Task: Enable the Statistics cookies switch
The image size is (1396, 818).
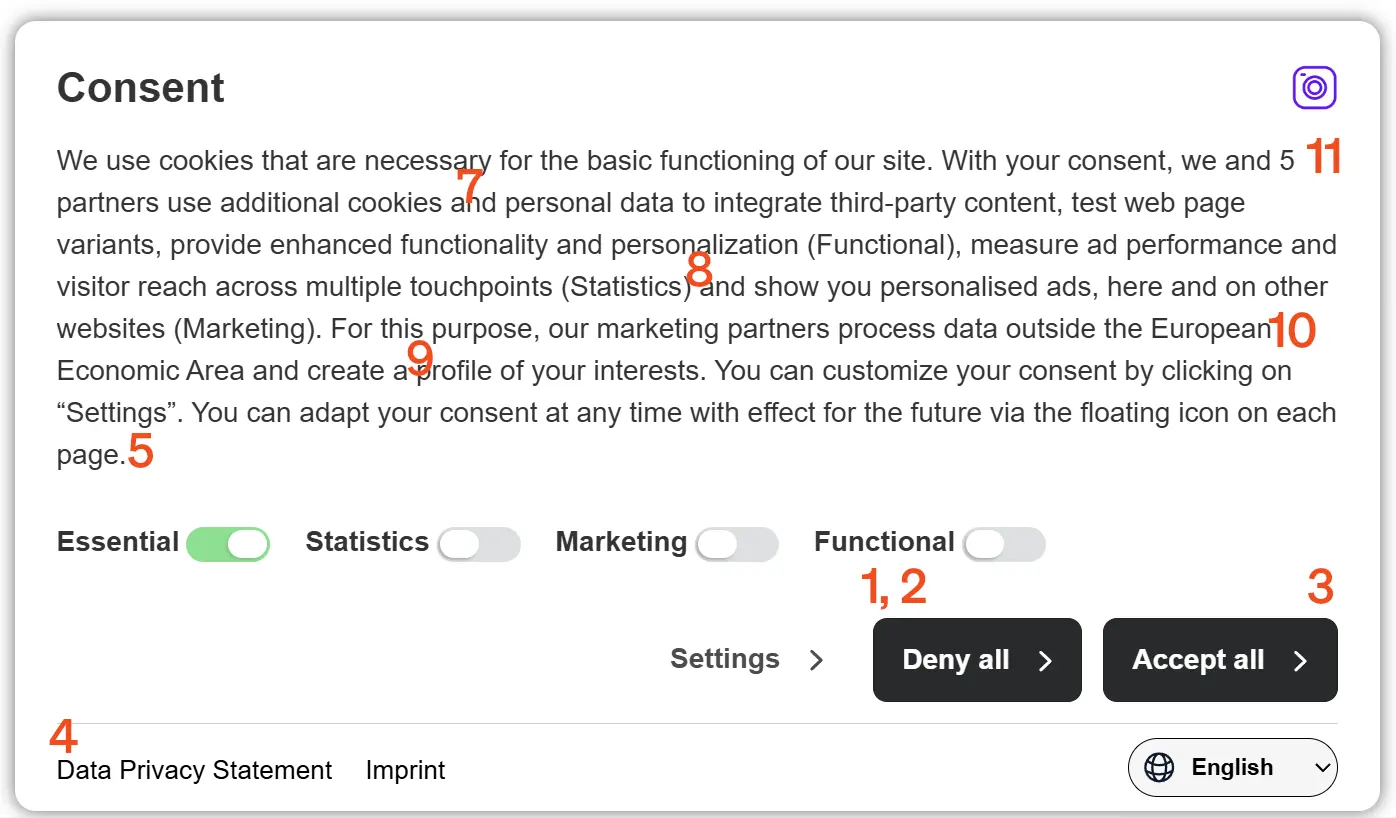Action: tap(479, 544)
